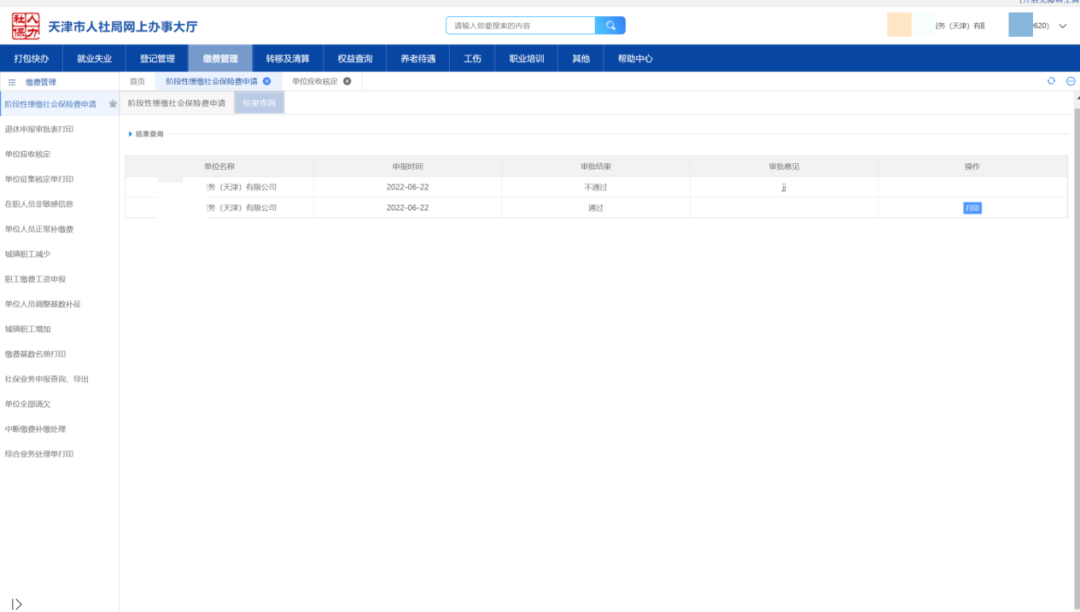This screenshot has height=612, width=1080.
Task: Open the 转移及清算 navigation menu
Action: [x=287, y=59]
